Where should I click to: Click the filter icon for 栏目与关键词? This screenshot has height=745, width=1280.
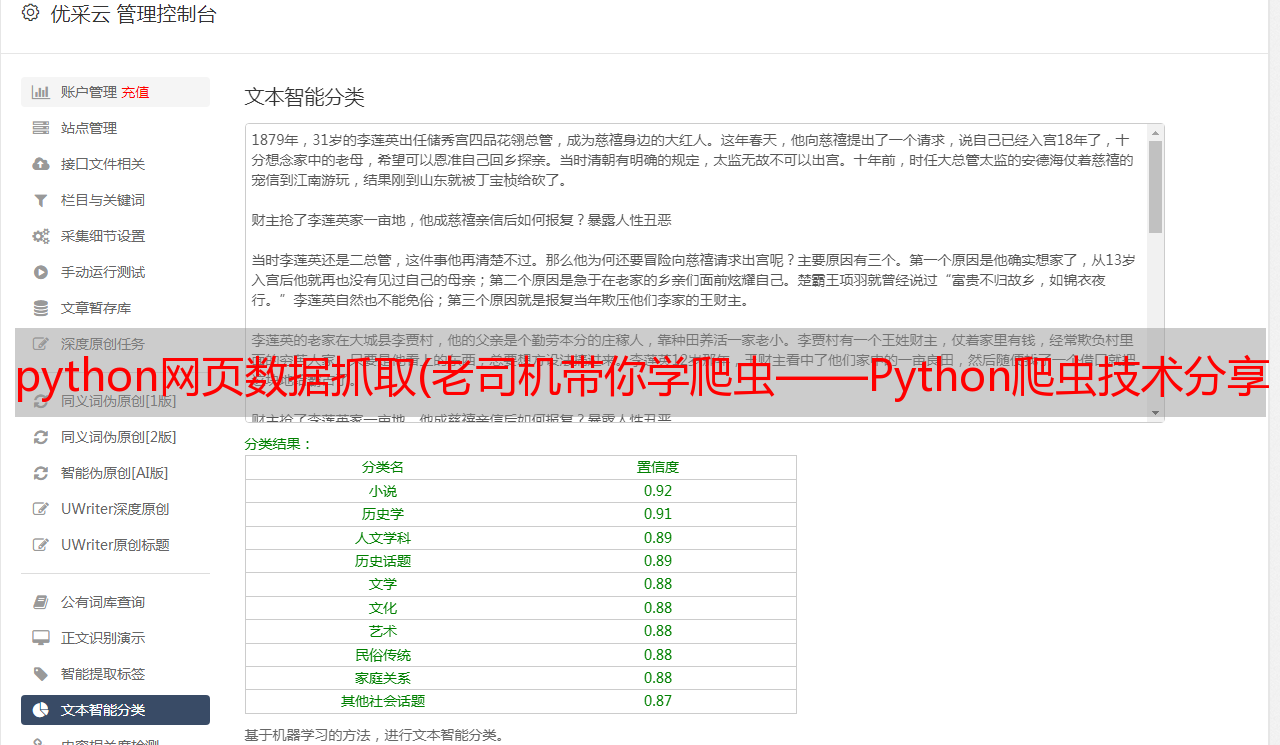tap(41, 200)
